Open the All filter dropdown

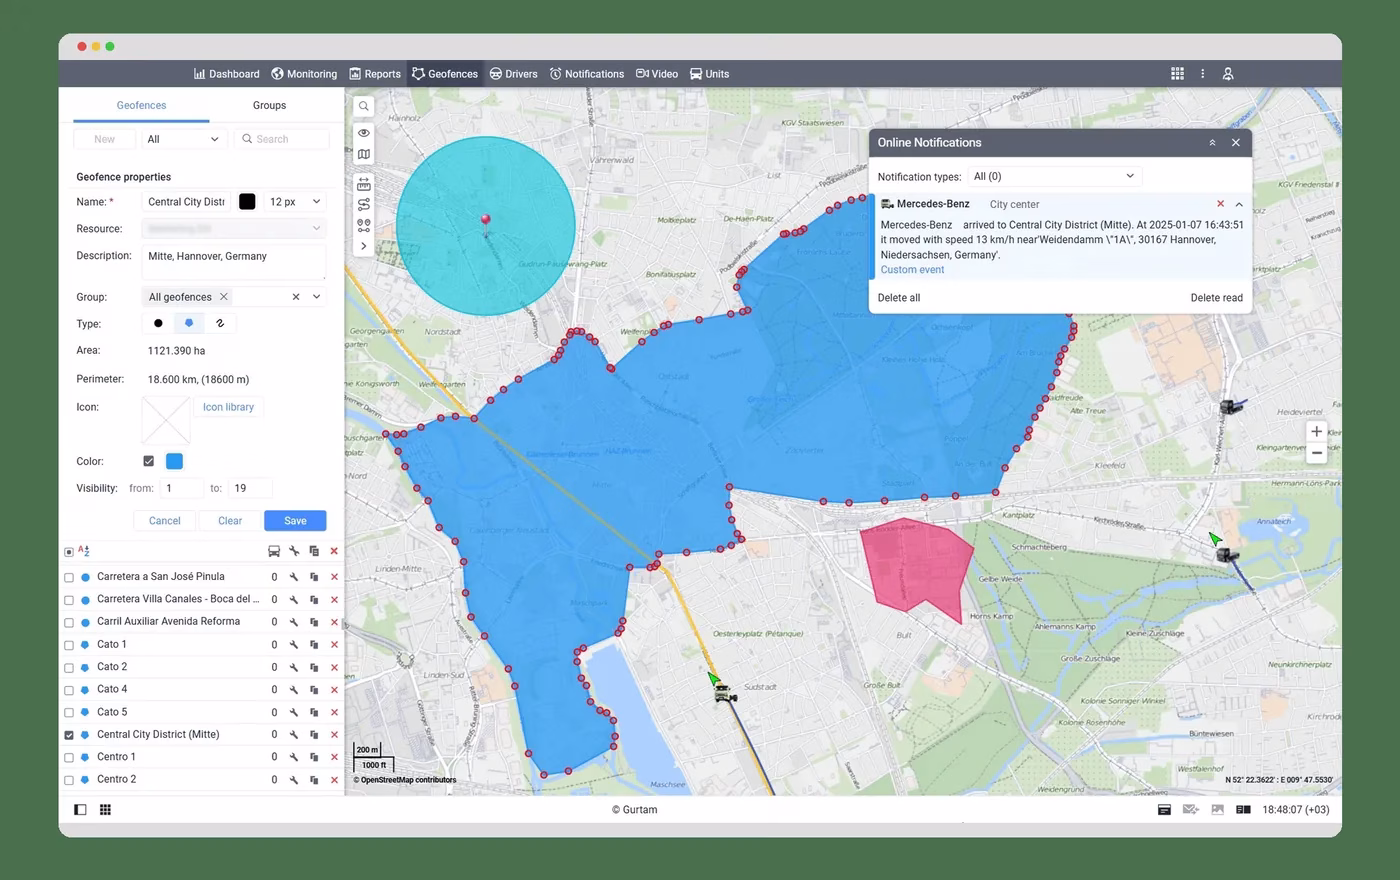(x=183, y=139)
